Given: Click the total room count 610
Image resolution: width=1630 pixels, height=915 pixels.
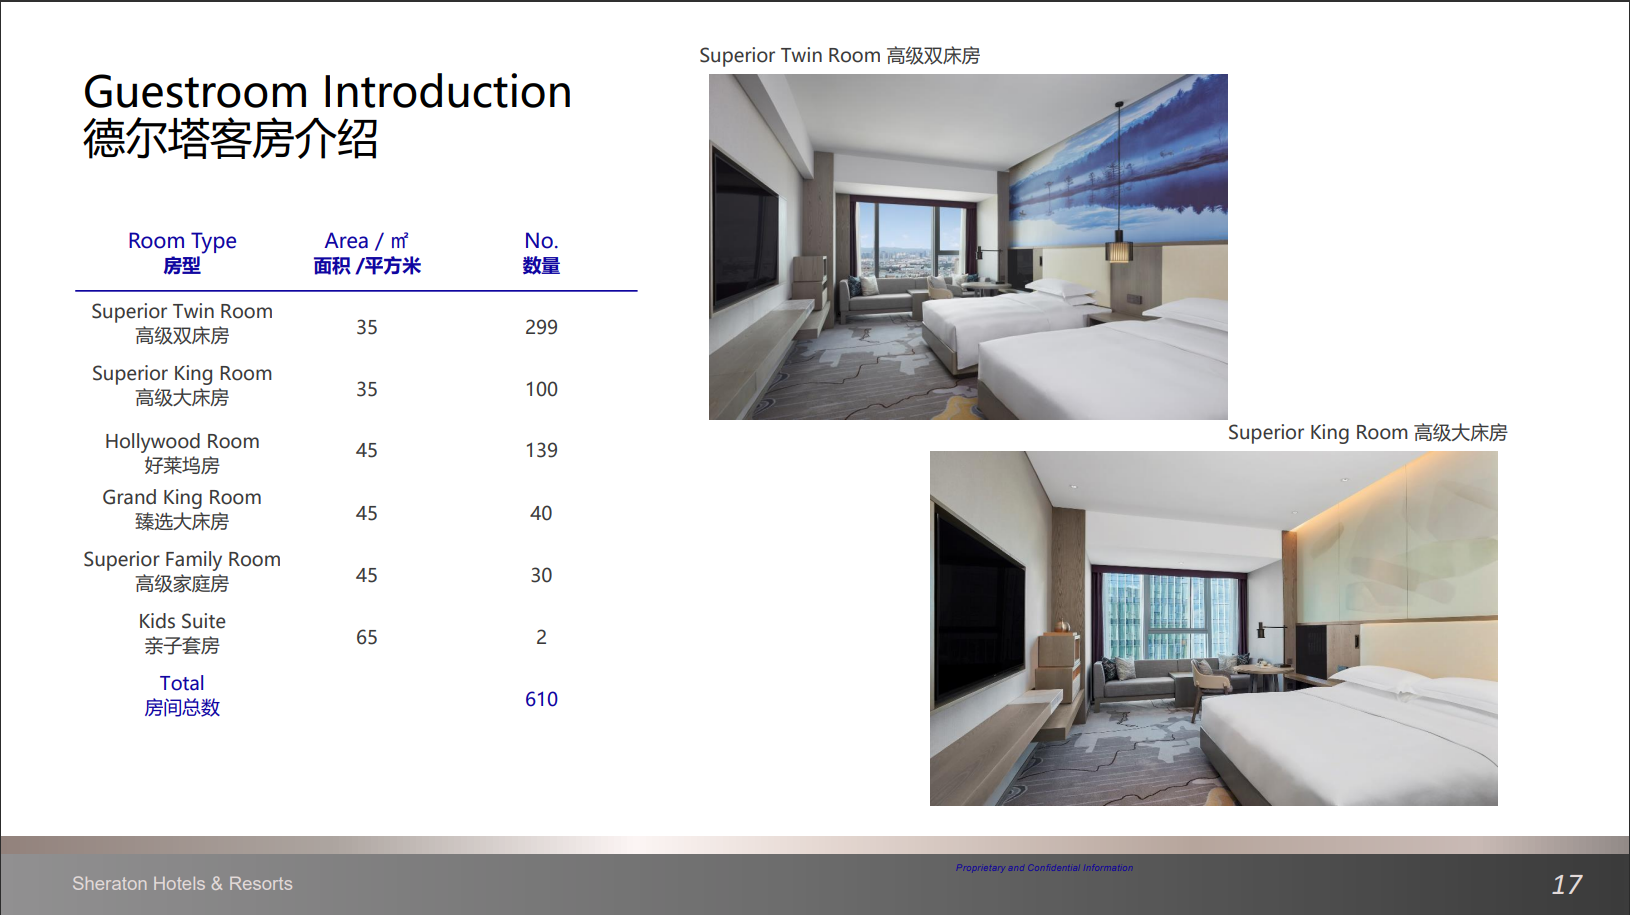Looking at the screenshot, I should [541, 699].
